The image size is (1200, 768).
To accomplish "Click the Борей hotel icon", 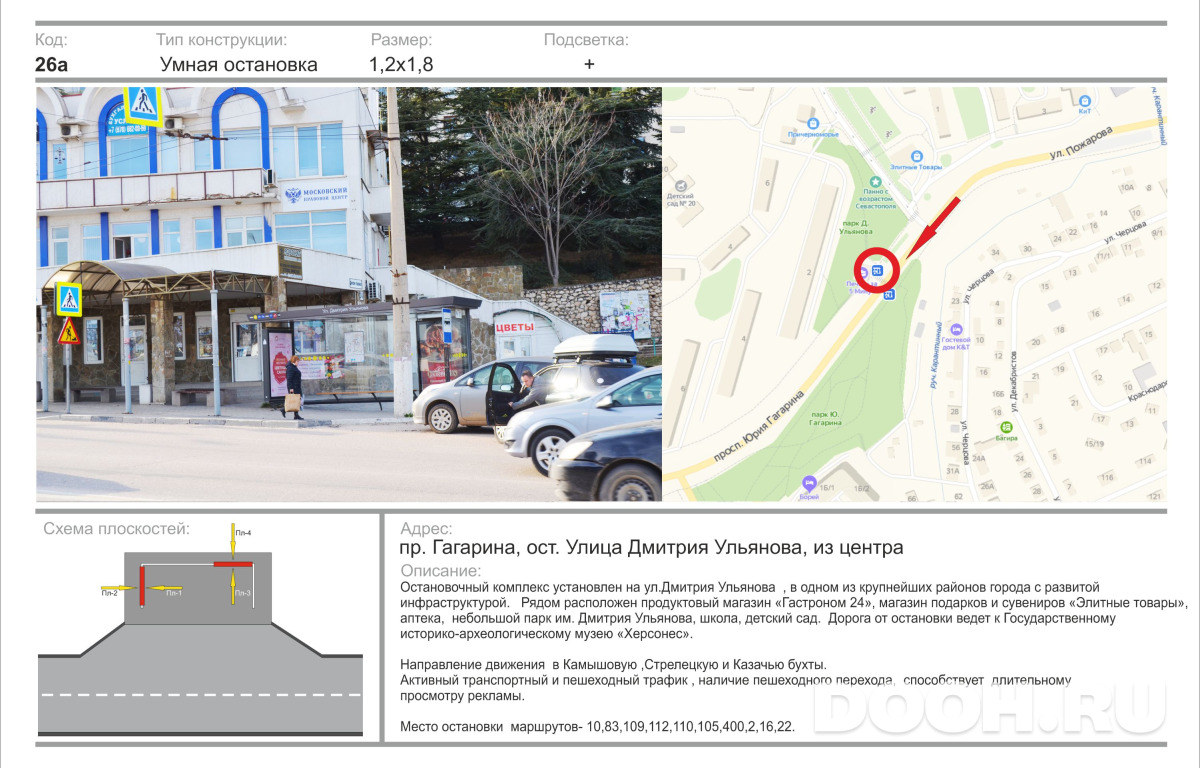I will pos(809,483).
